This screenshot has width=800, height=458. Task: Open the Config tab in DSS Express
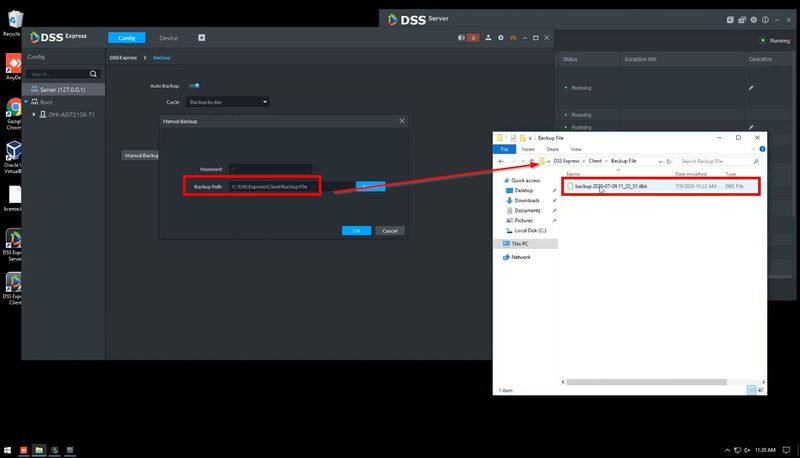pos(127,38)
